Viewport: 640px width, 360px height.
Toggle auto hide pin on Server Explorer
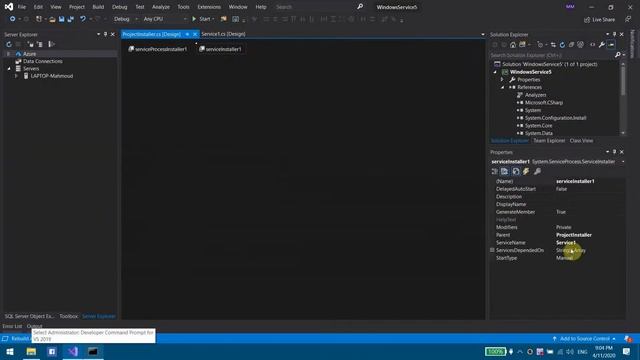(105, 34)
